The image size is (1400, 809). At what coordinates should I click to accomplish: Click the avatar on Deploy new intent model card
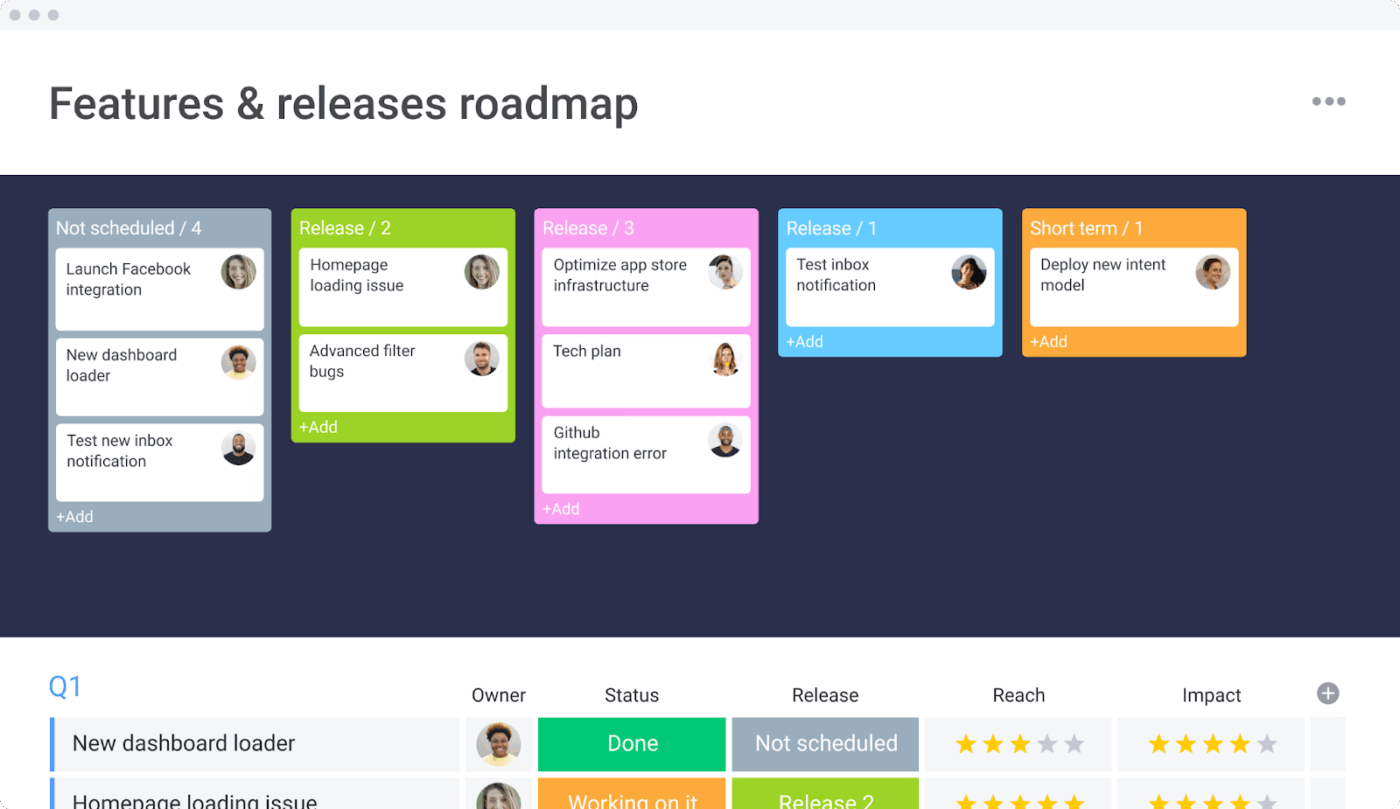1212,271
